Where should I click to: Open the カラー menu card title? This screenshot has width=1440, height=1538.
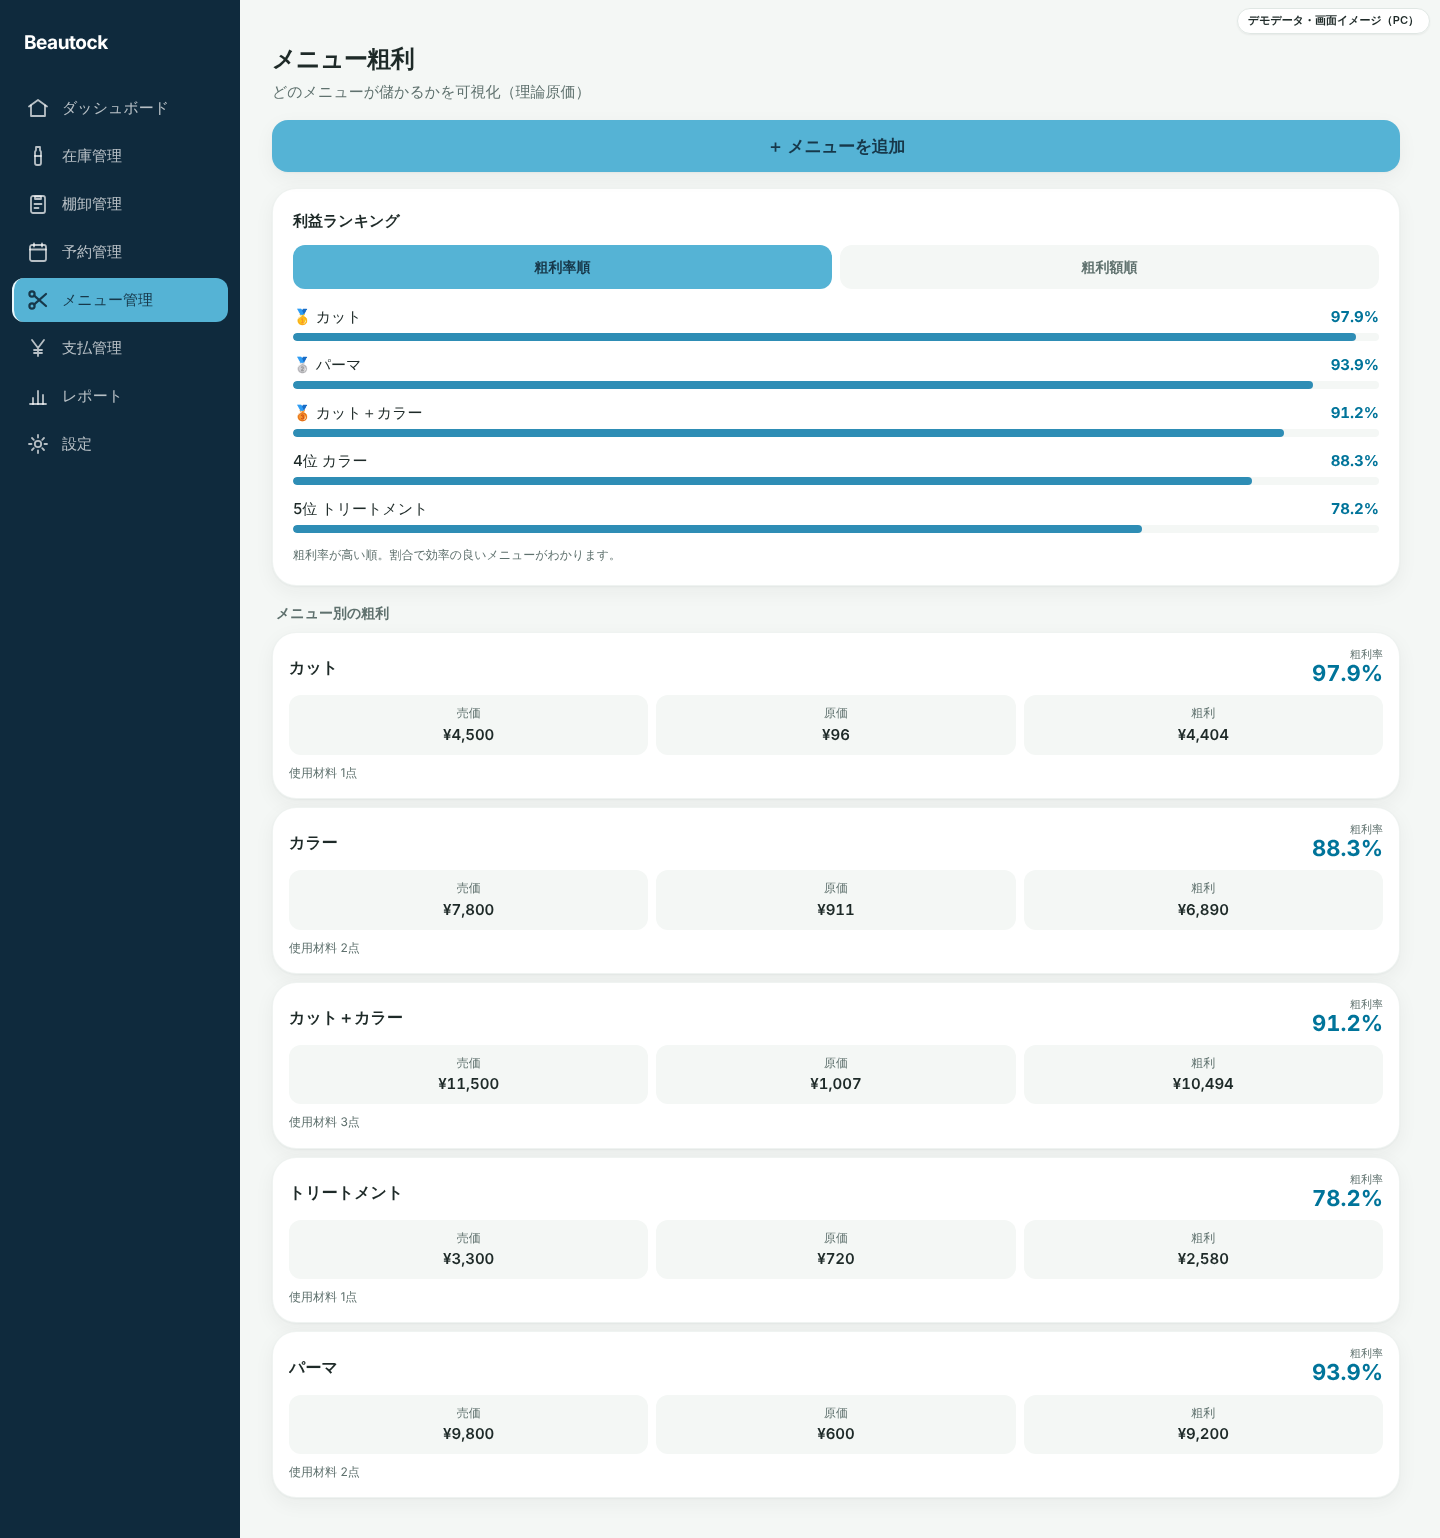[x=313, y=843]
